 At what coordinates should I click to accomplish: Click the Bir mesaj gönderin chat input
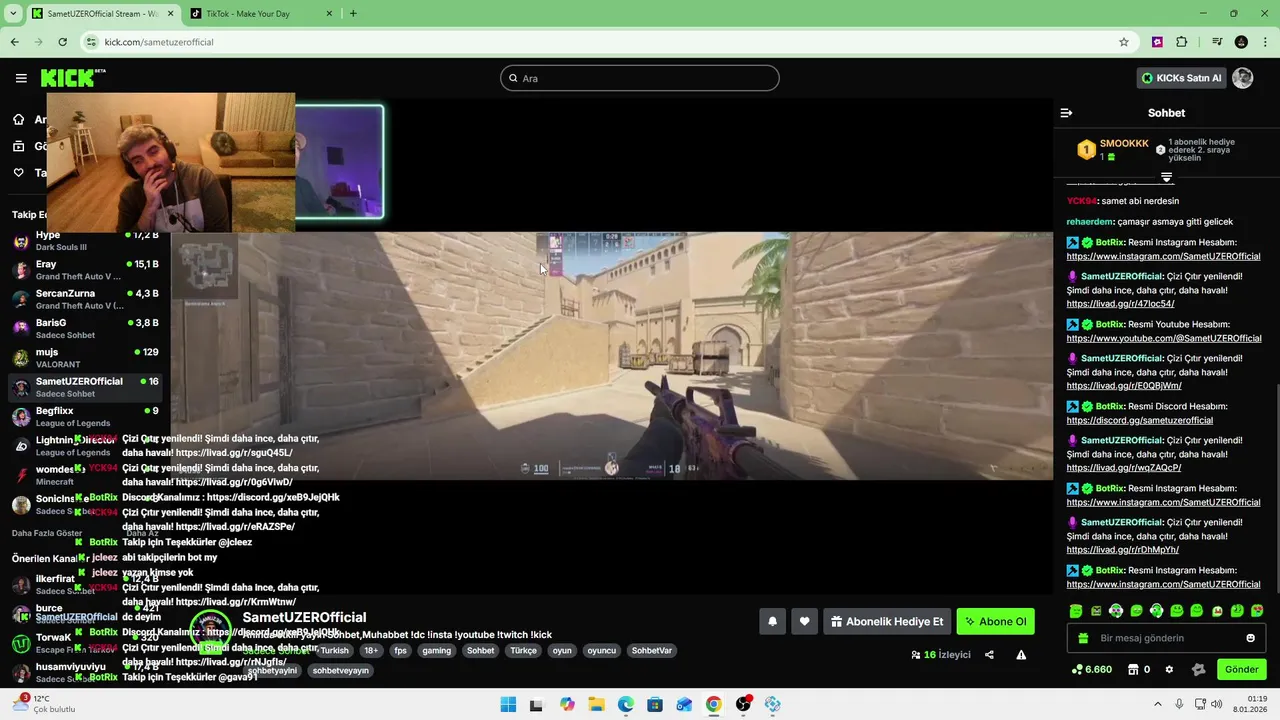coord(1165,638)
